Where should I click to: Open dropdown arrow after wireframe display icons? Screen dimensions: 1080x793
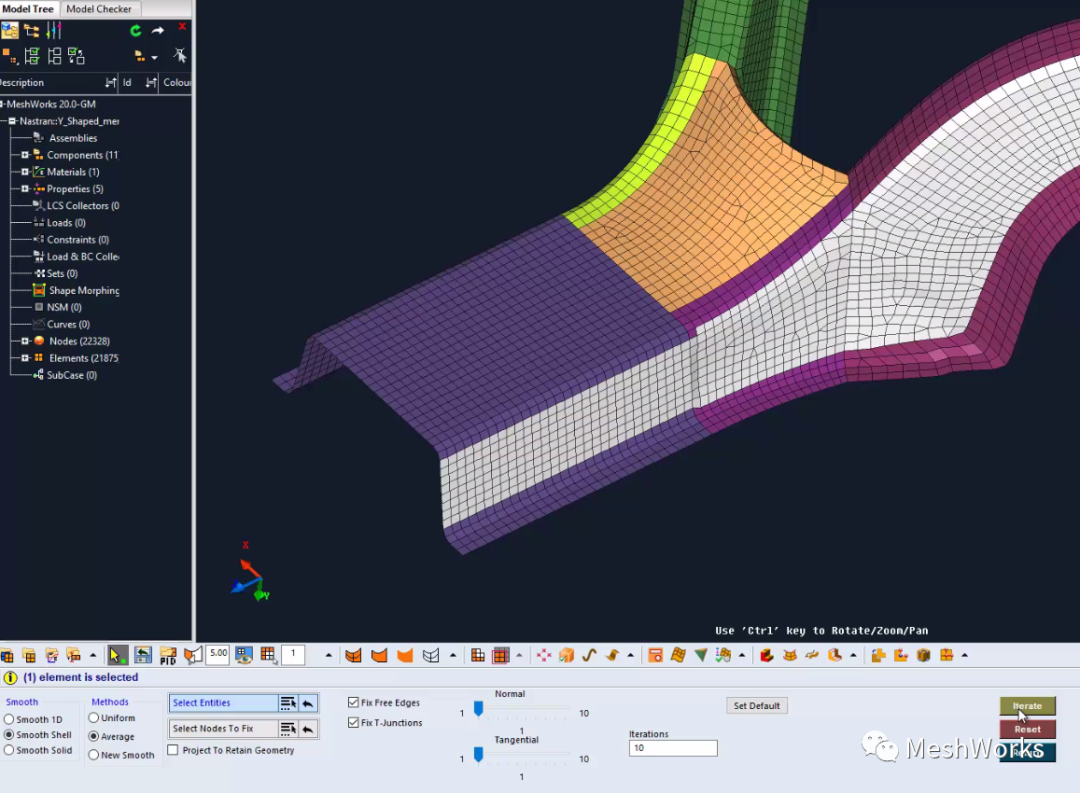[x=453, y=655]
